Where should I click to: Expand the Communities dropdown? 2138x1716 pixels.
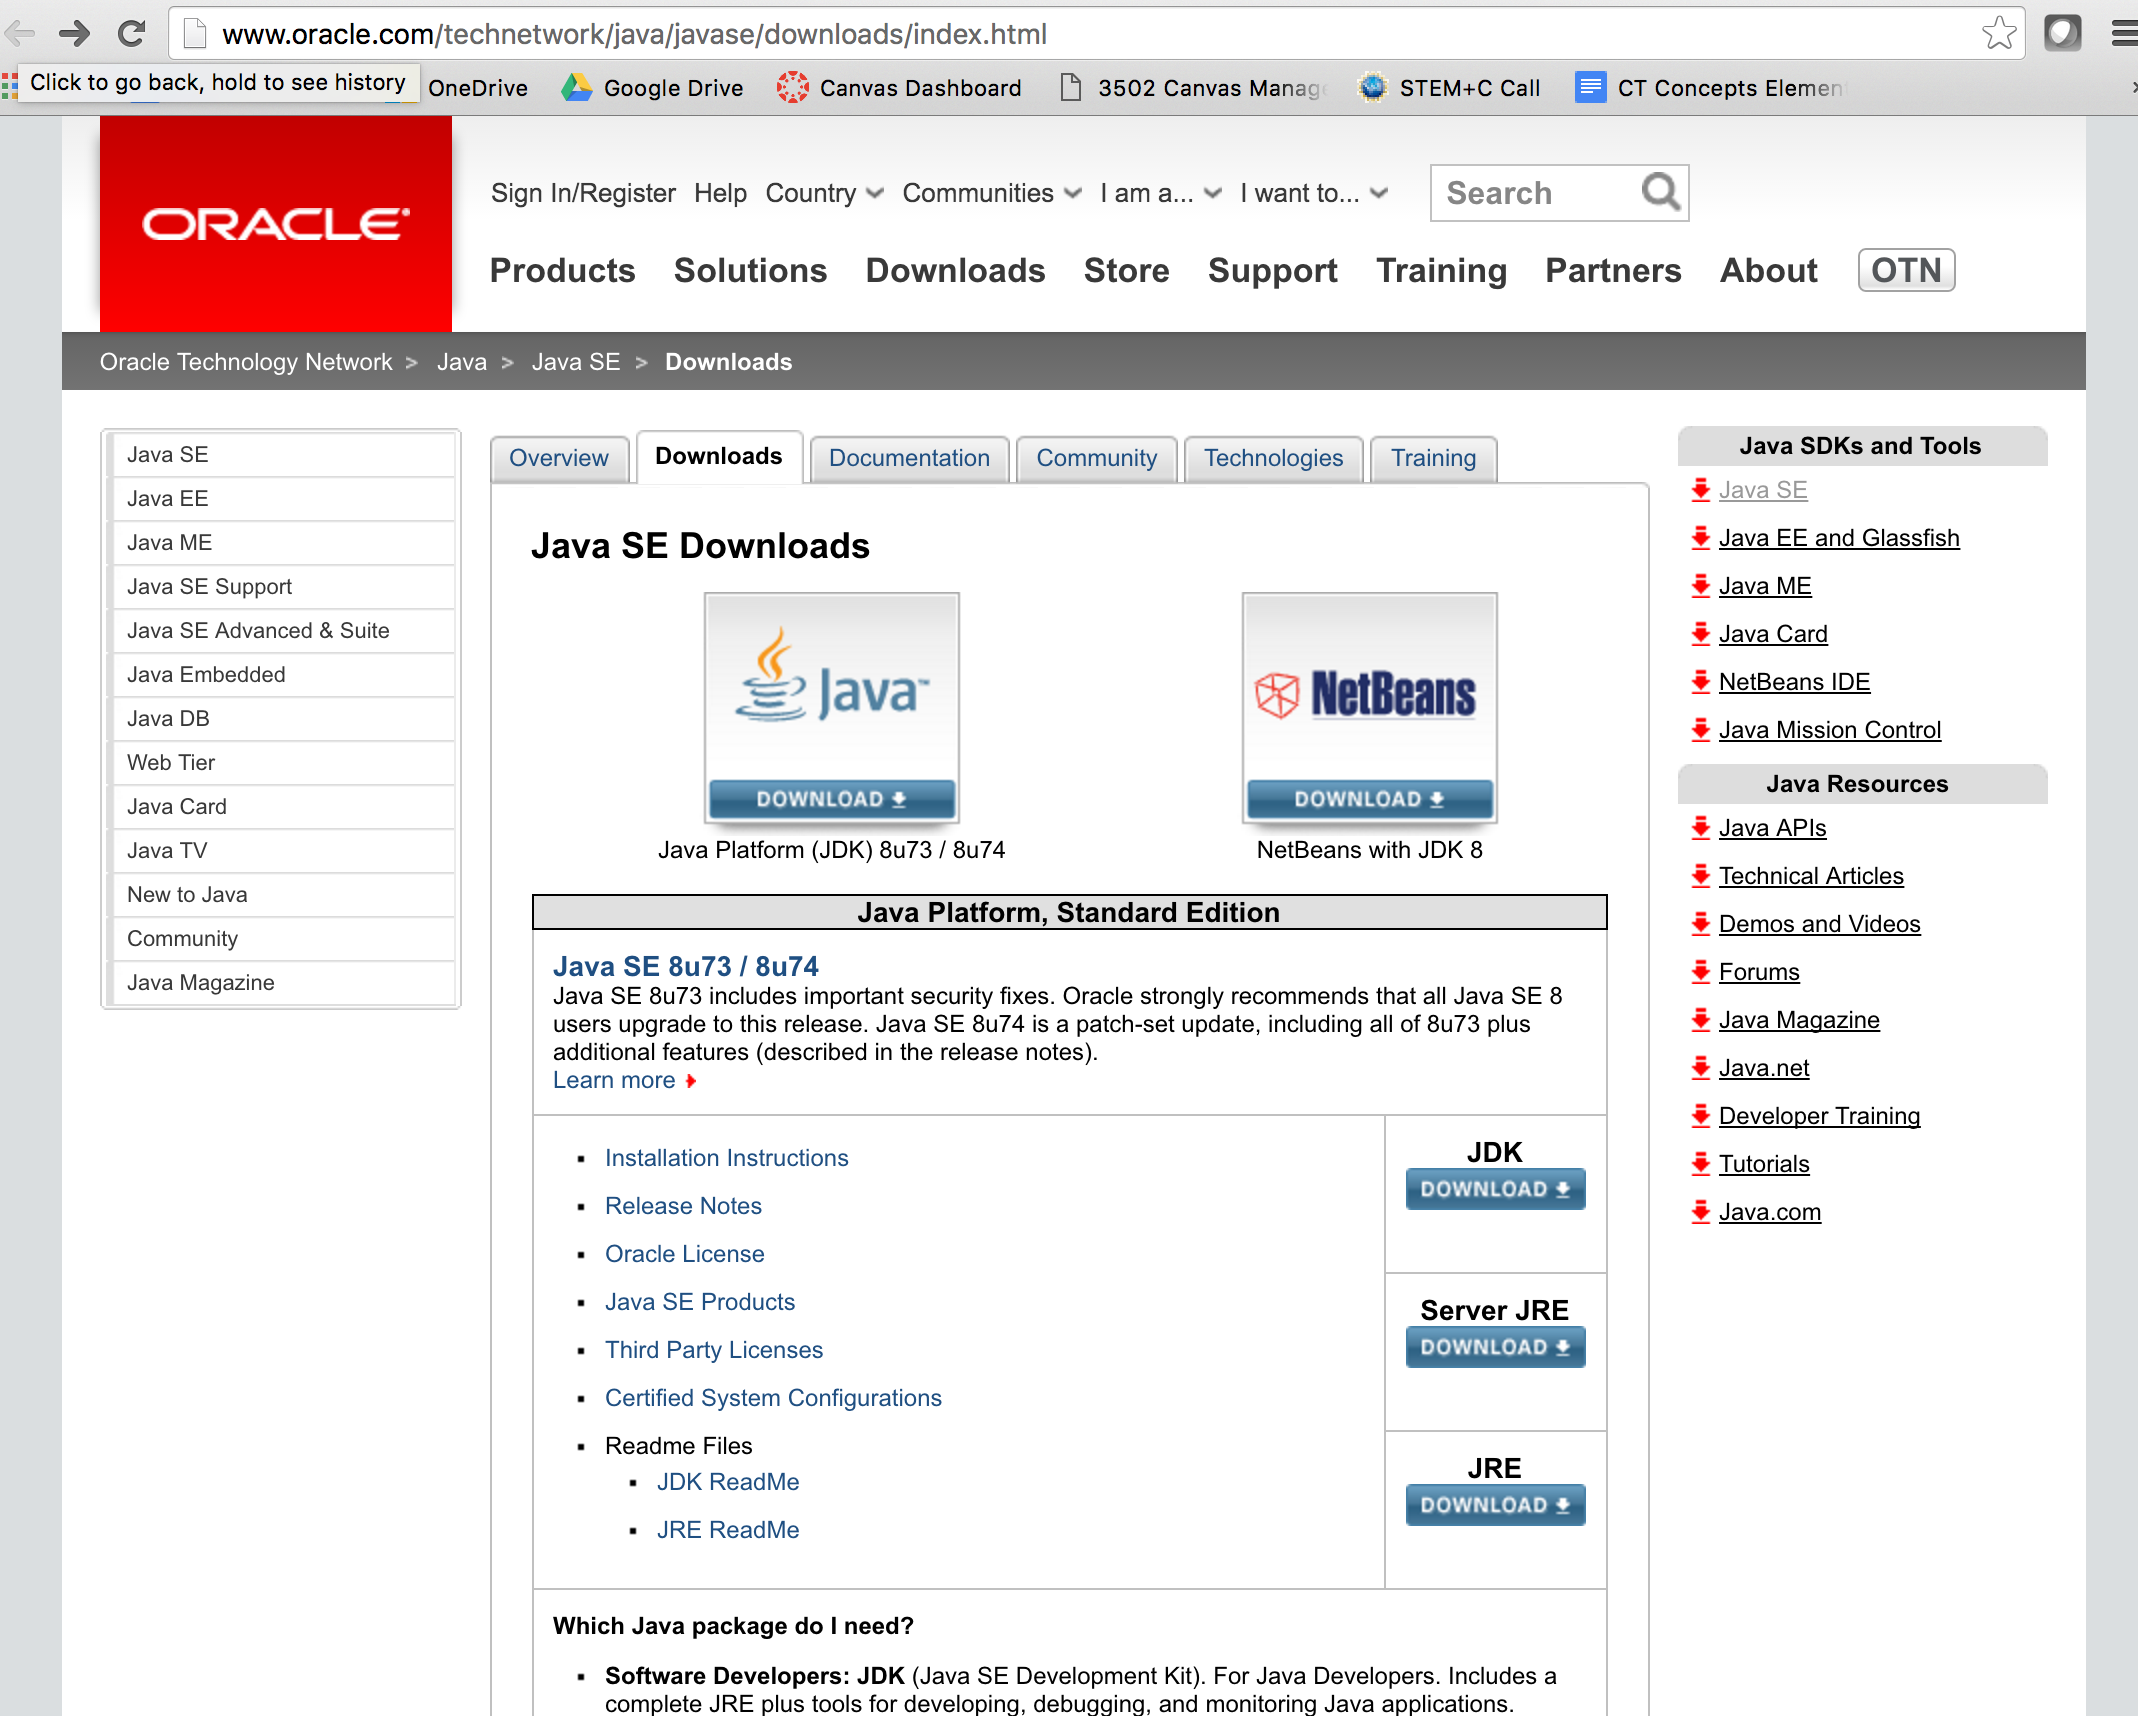[x=991, y=193]
